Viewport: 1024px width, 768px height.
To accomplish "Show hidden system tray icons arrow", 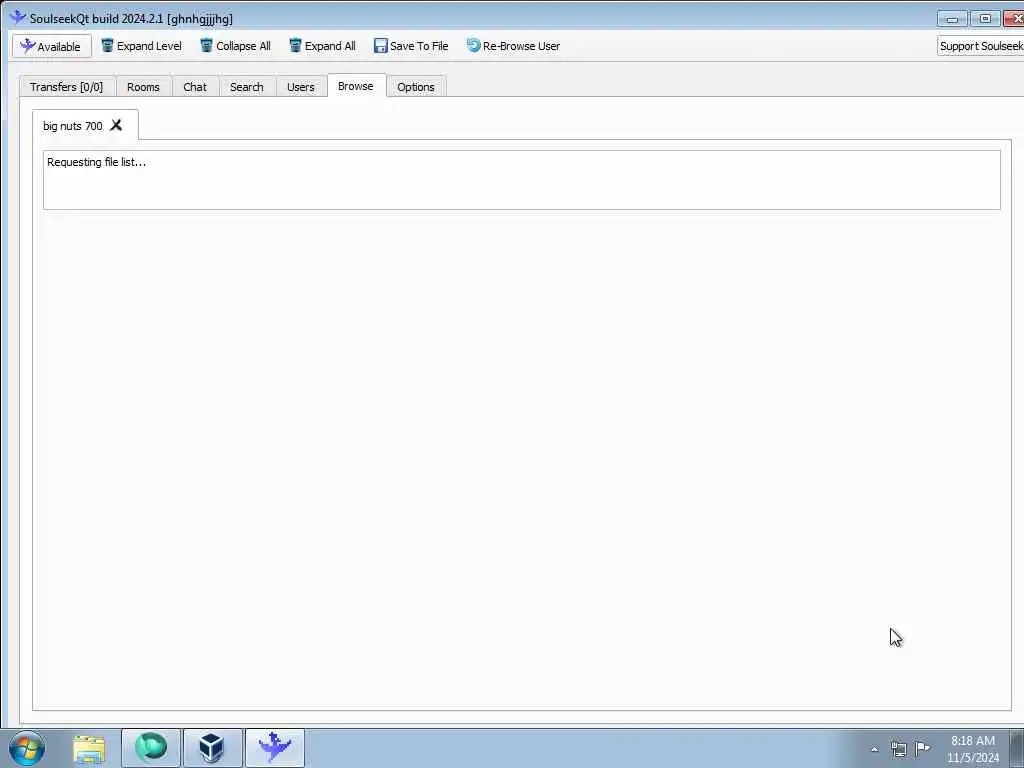I will tap(874, 749).
